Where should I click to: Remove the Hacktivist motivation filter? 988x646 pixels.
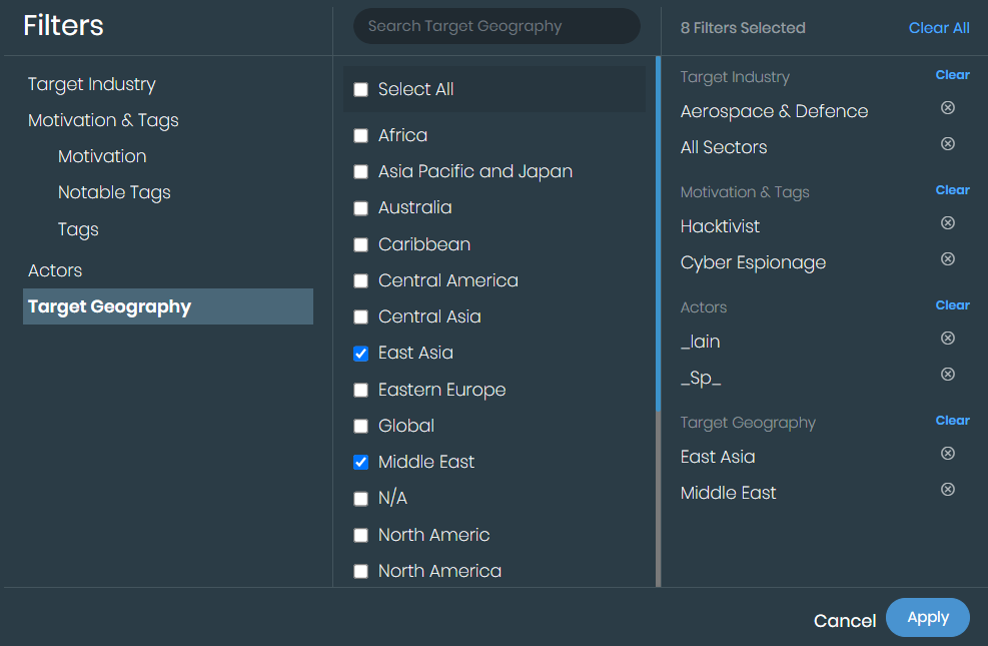pos(947,223)
